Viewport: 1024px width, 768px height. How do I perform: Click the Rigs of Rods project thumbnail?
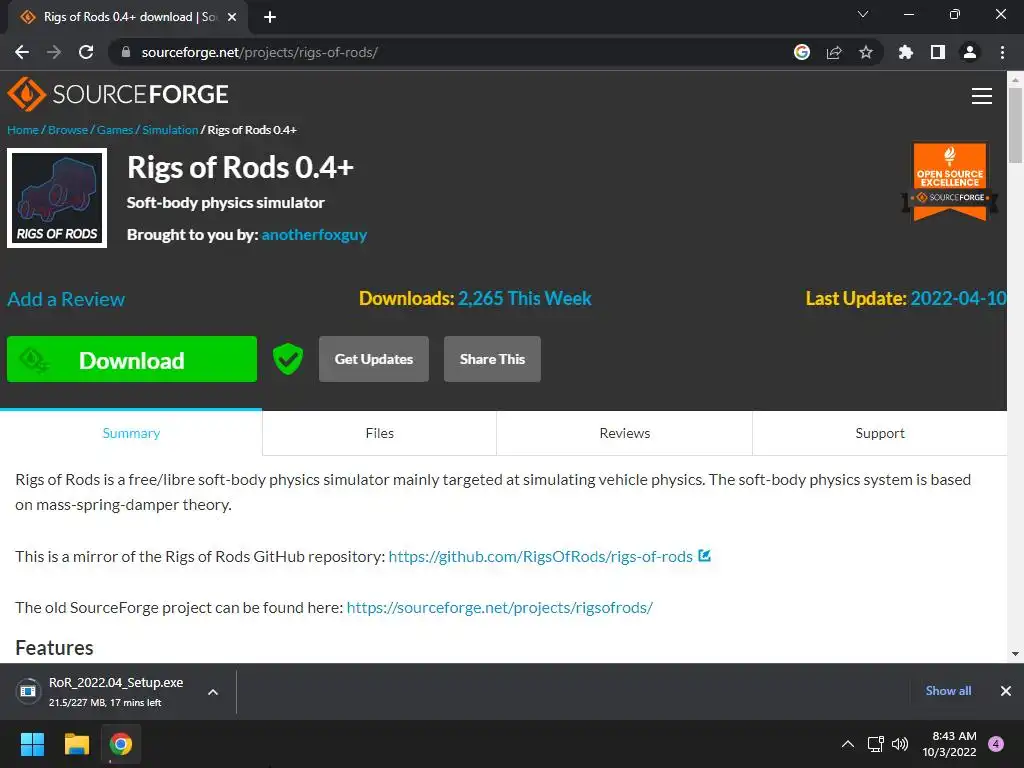tap(57, 198)
